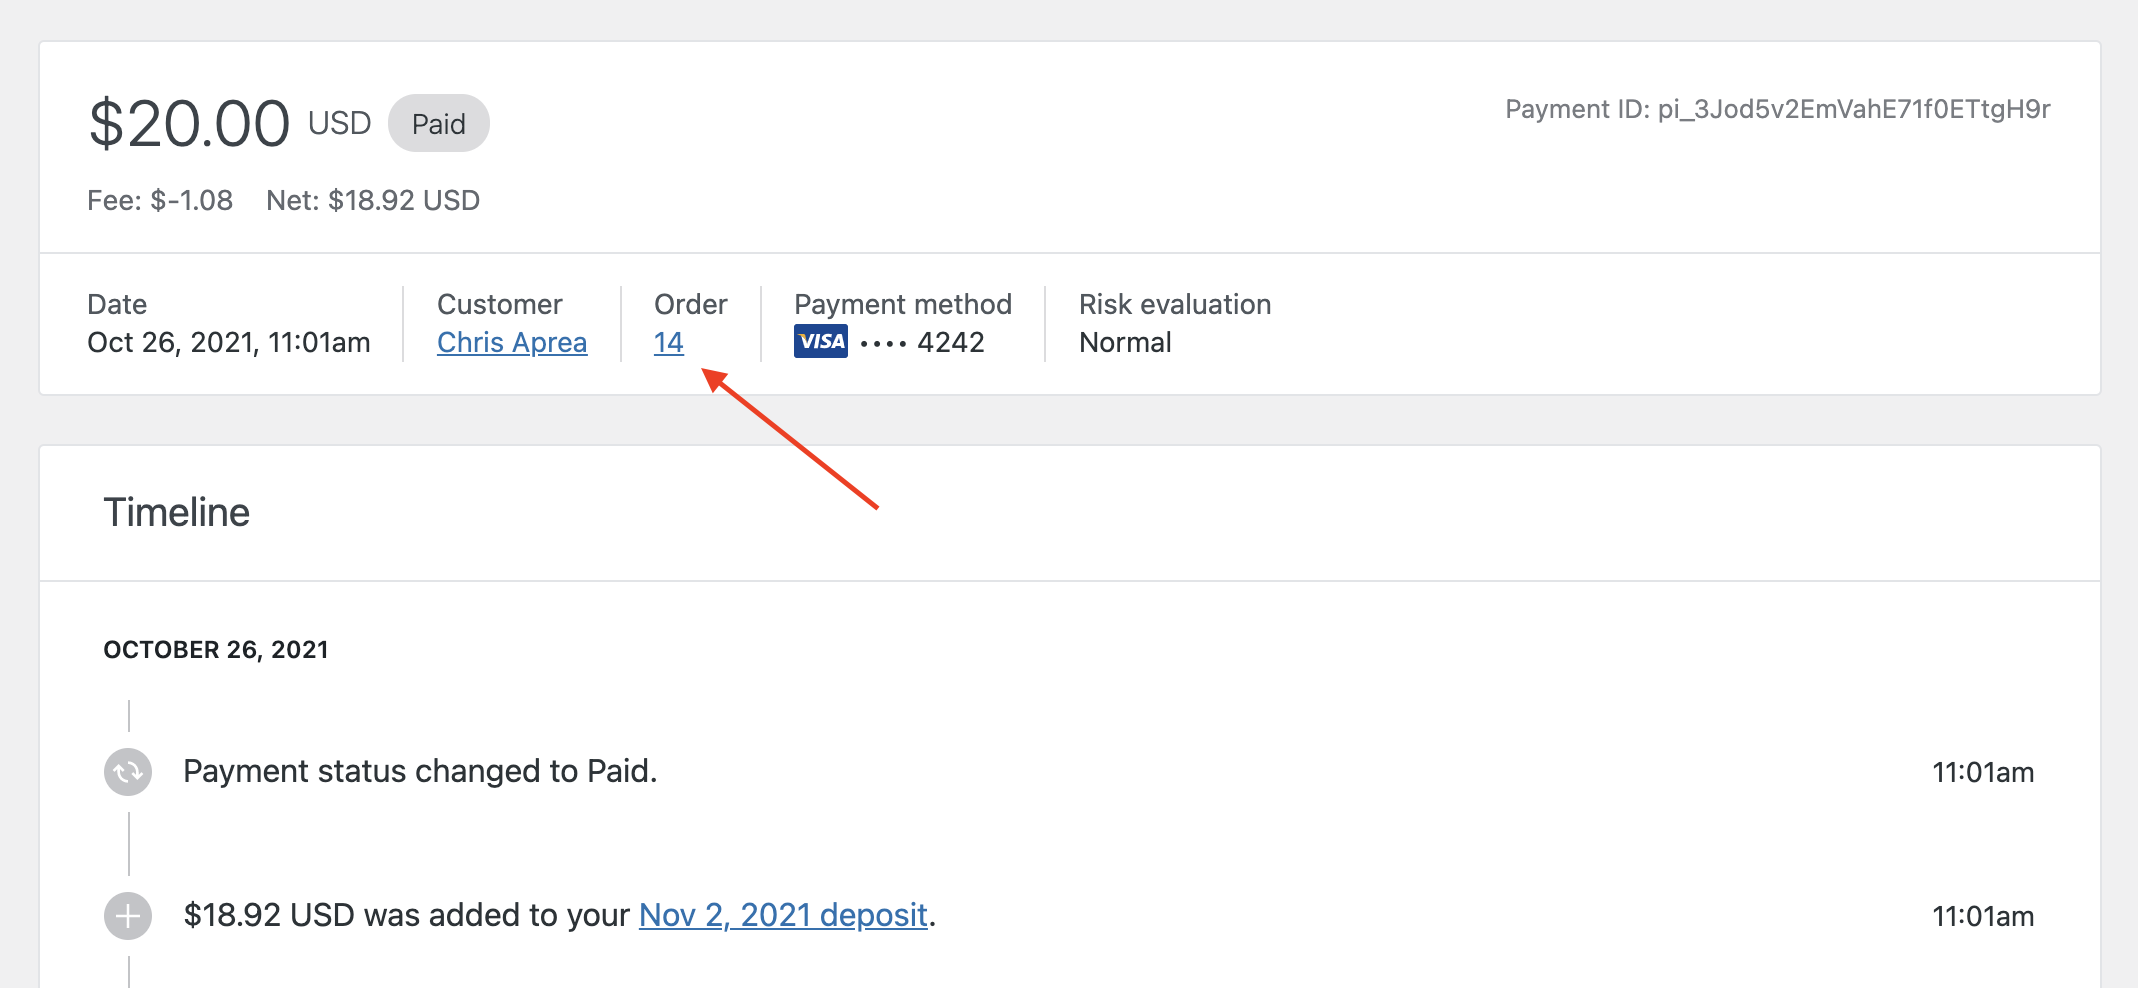The image size is (2138, 988).
Task: Click the card number ending 4242
Action: click(x=950, y=342)
